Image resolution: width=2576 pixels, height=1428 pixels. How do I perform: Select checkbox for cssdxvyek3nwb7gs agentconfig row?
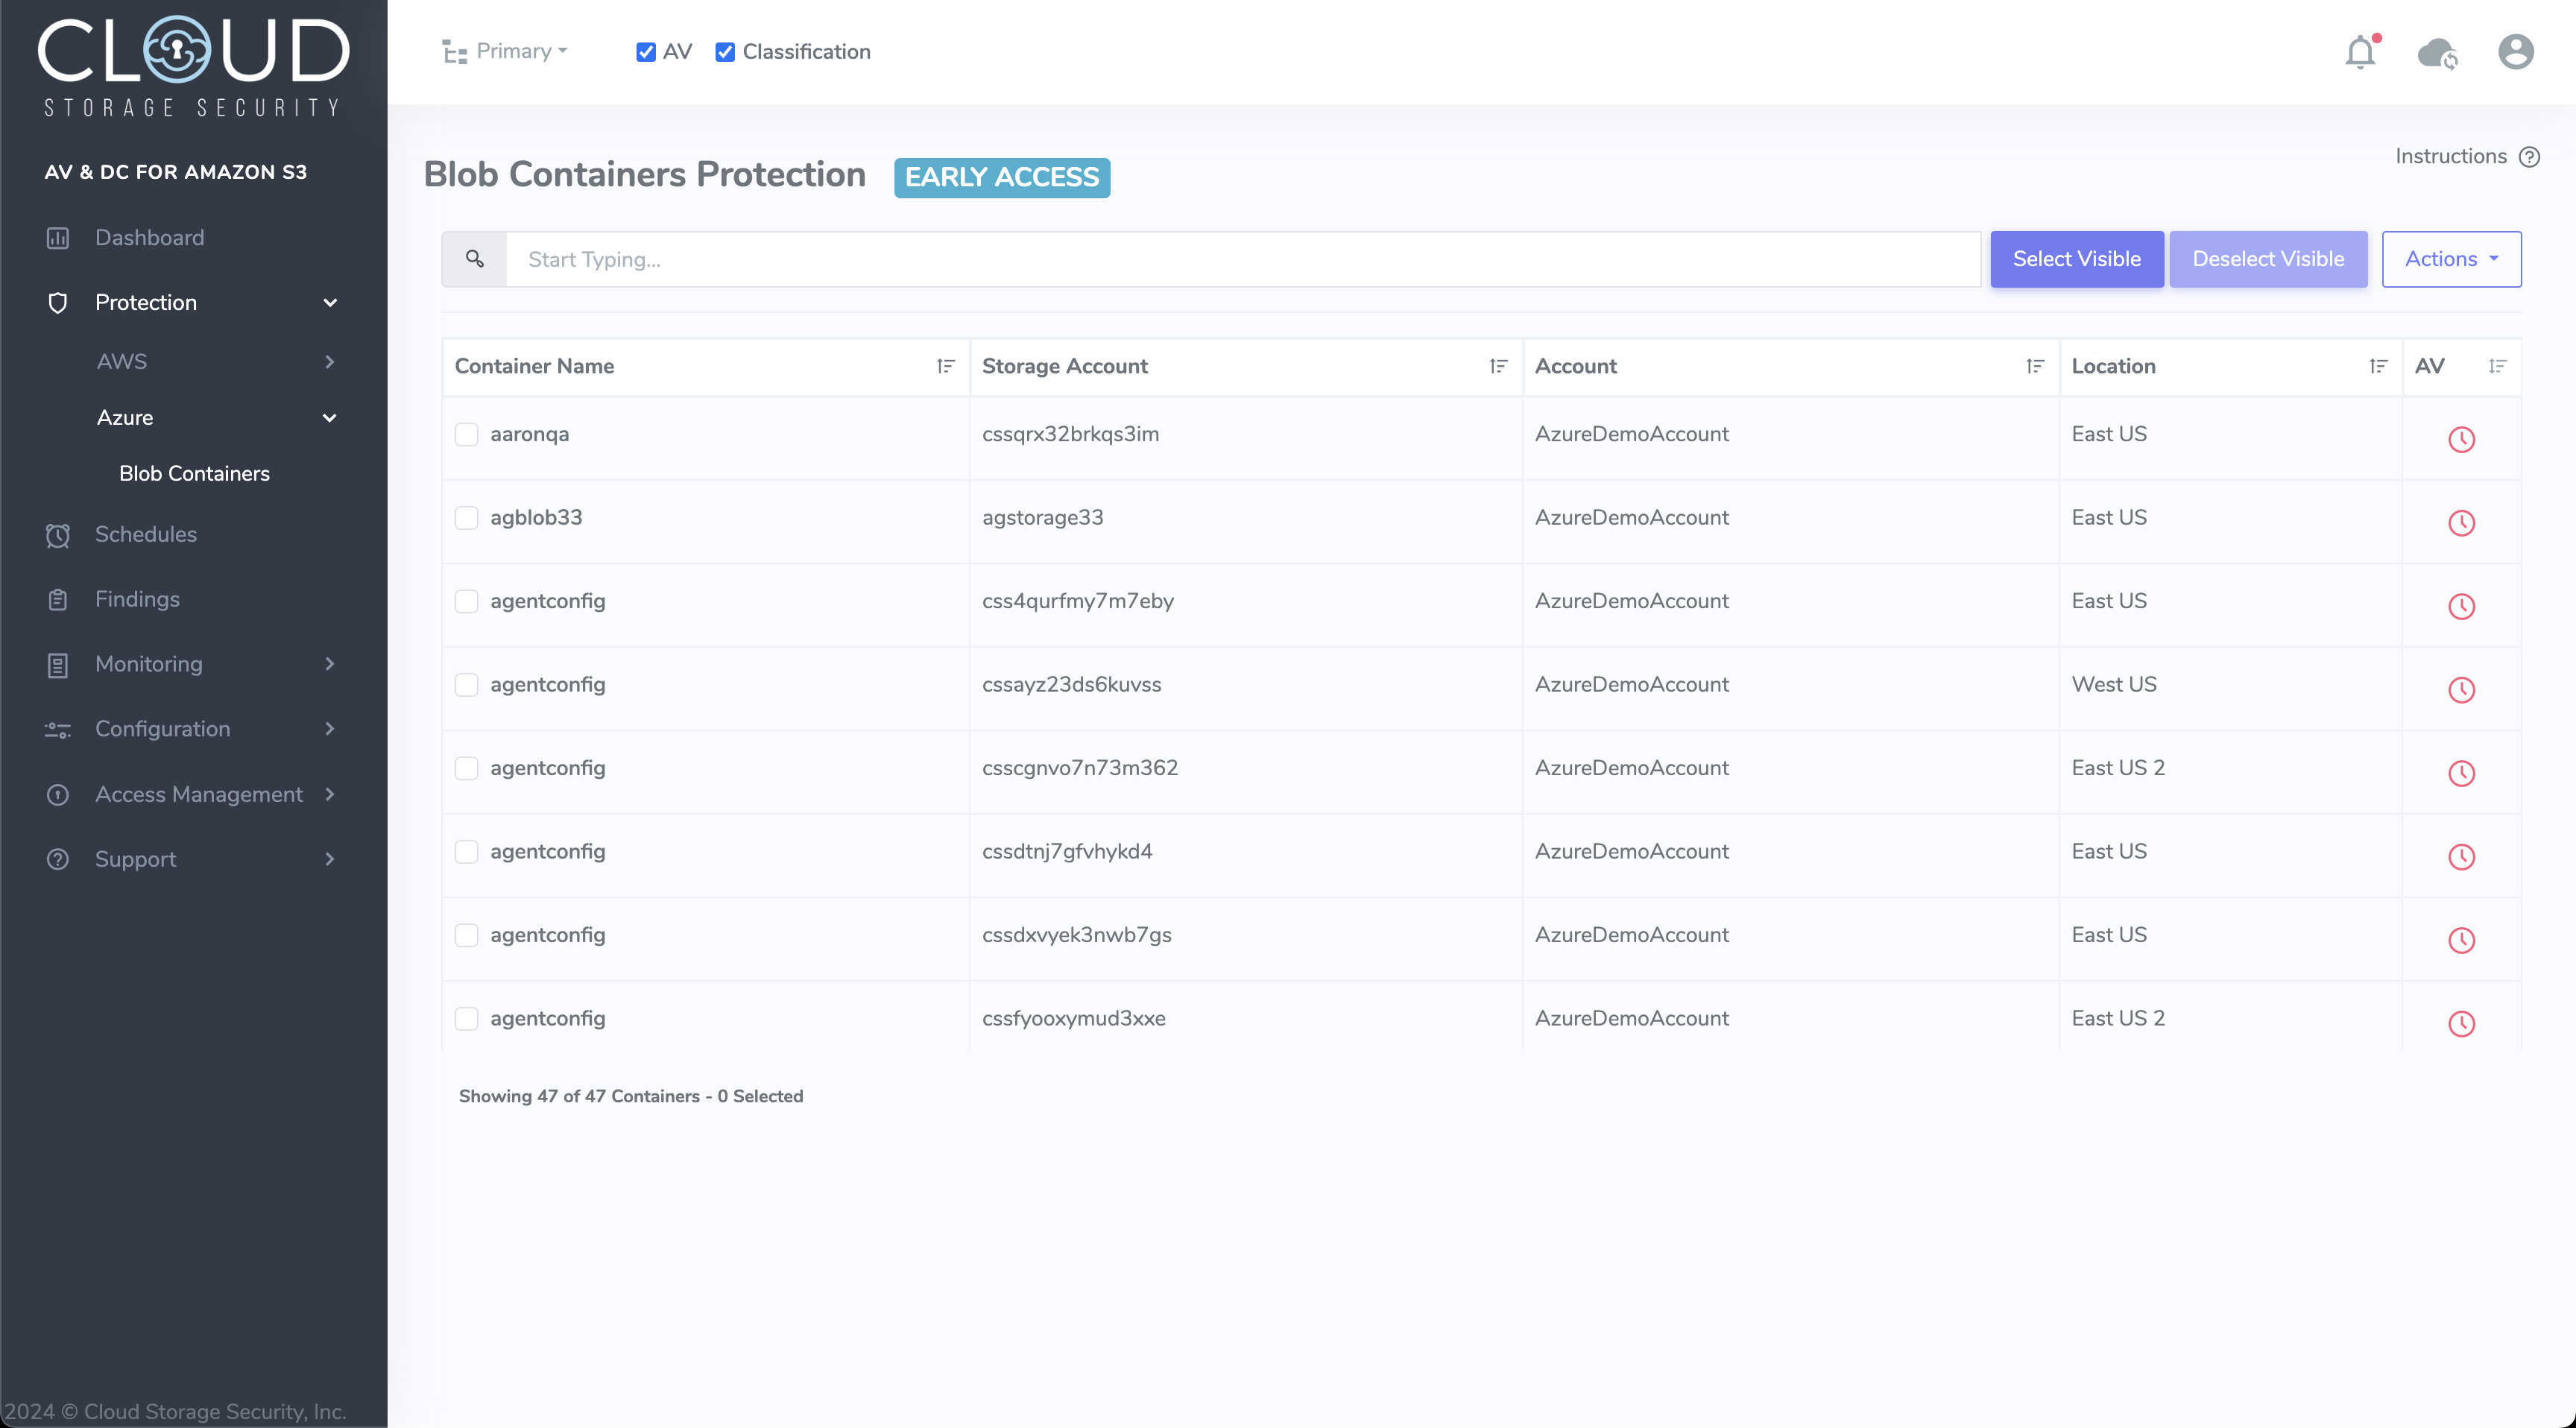(466, 935)
